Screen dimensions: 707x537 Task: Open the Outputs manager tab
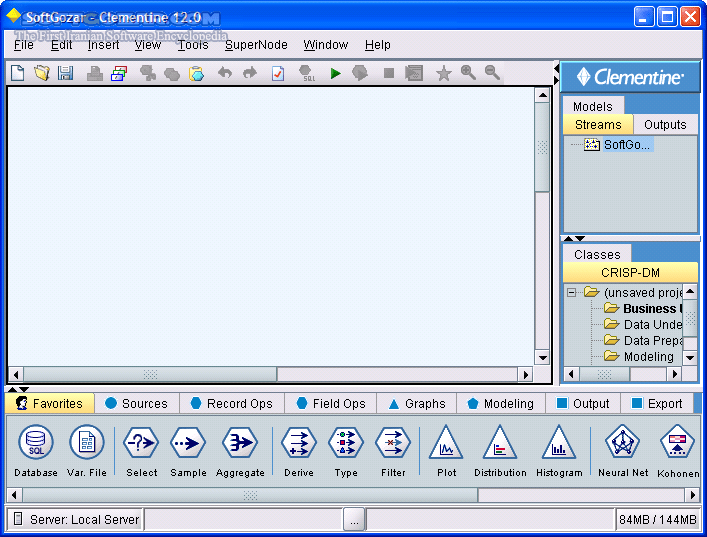pos(665,124)
